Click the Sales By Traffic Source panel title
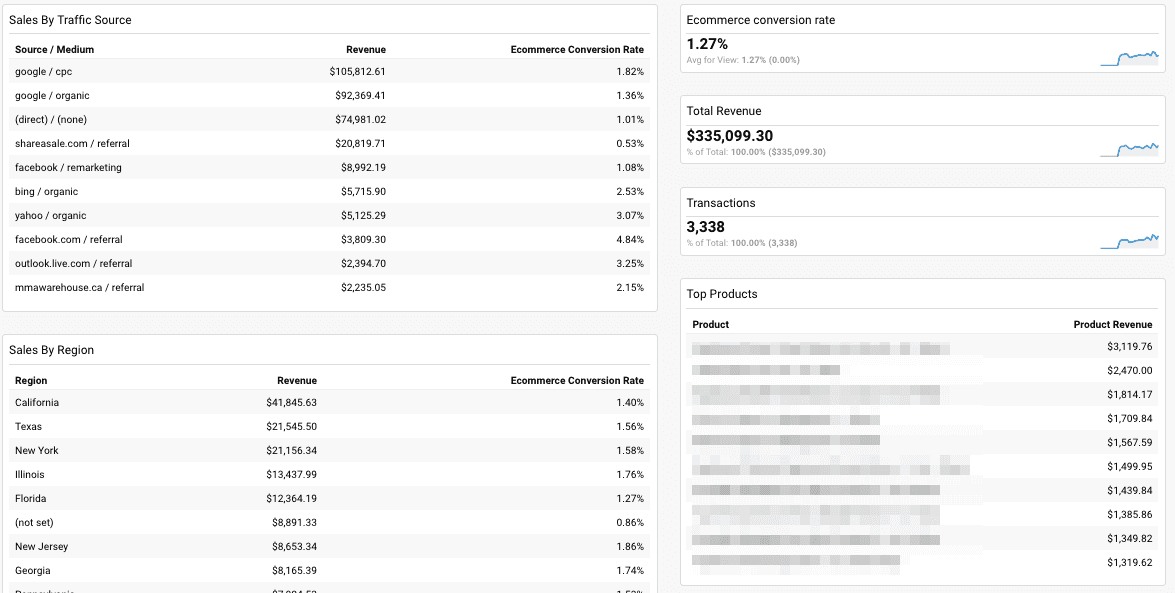Image resolution: width=1175 pixels, height=593 pixels. [72, 19]
